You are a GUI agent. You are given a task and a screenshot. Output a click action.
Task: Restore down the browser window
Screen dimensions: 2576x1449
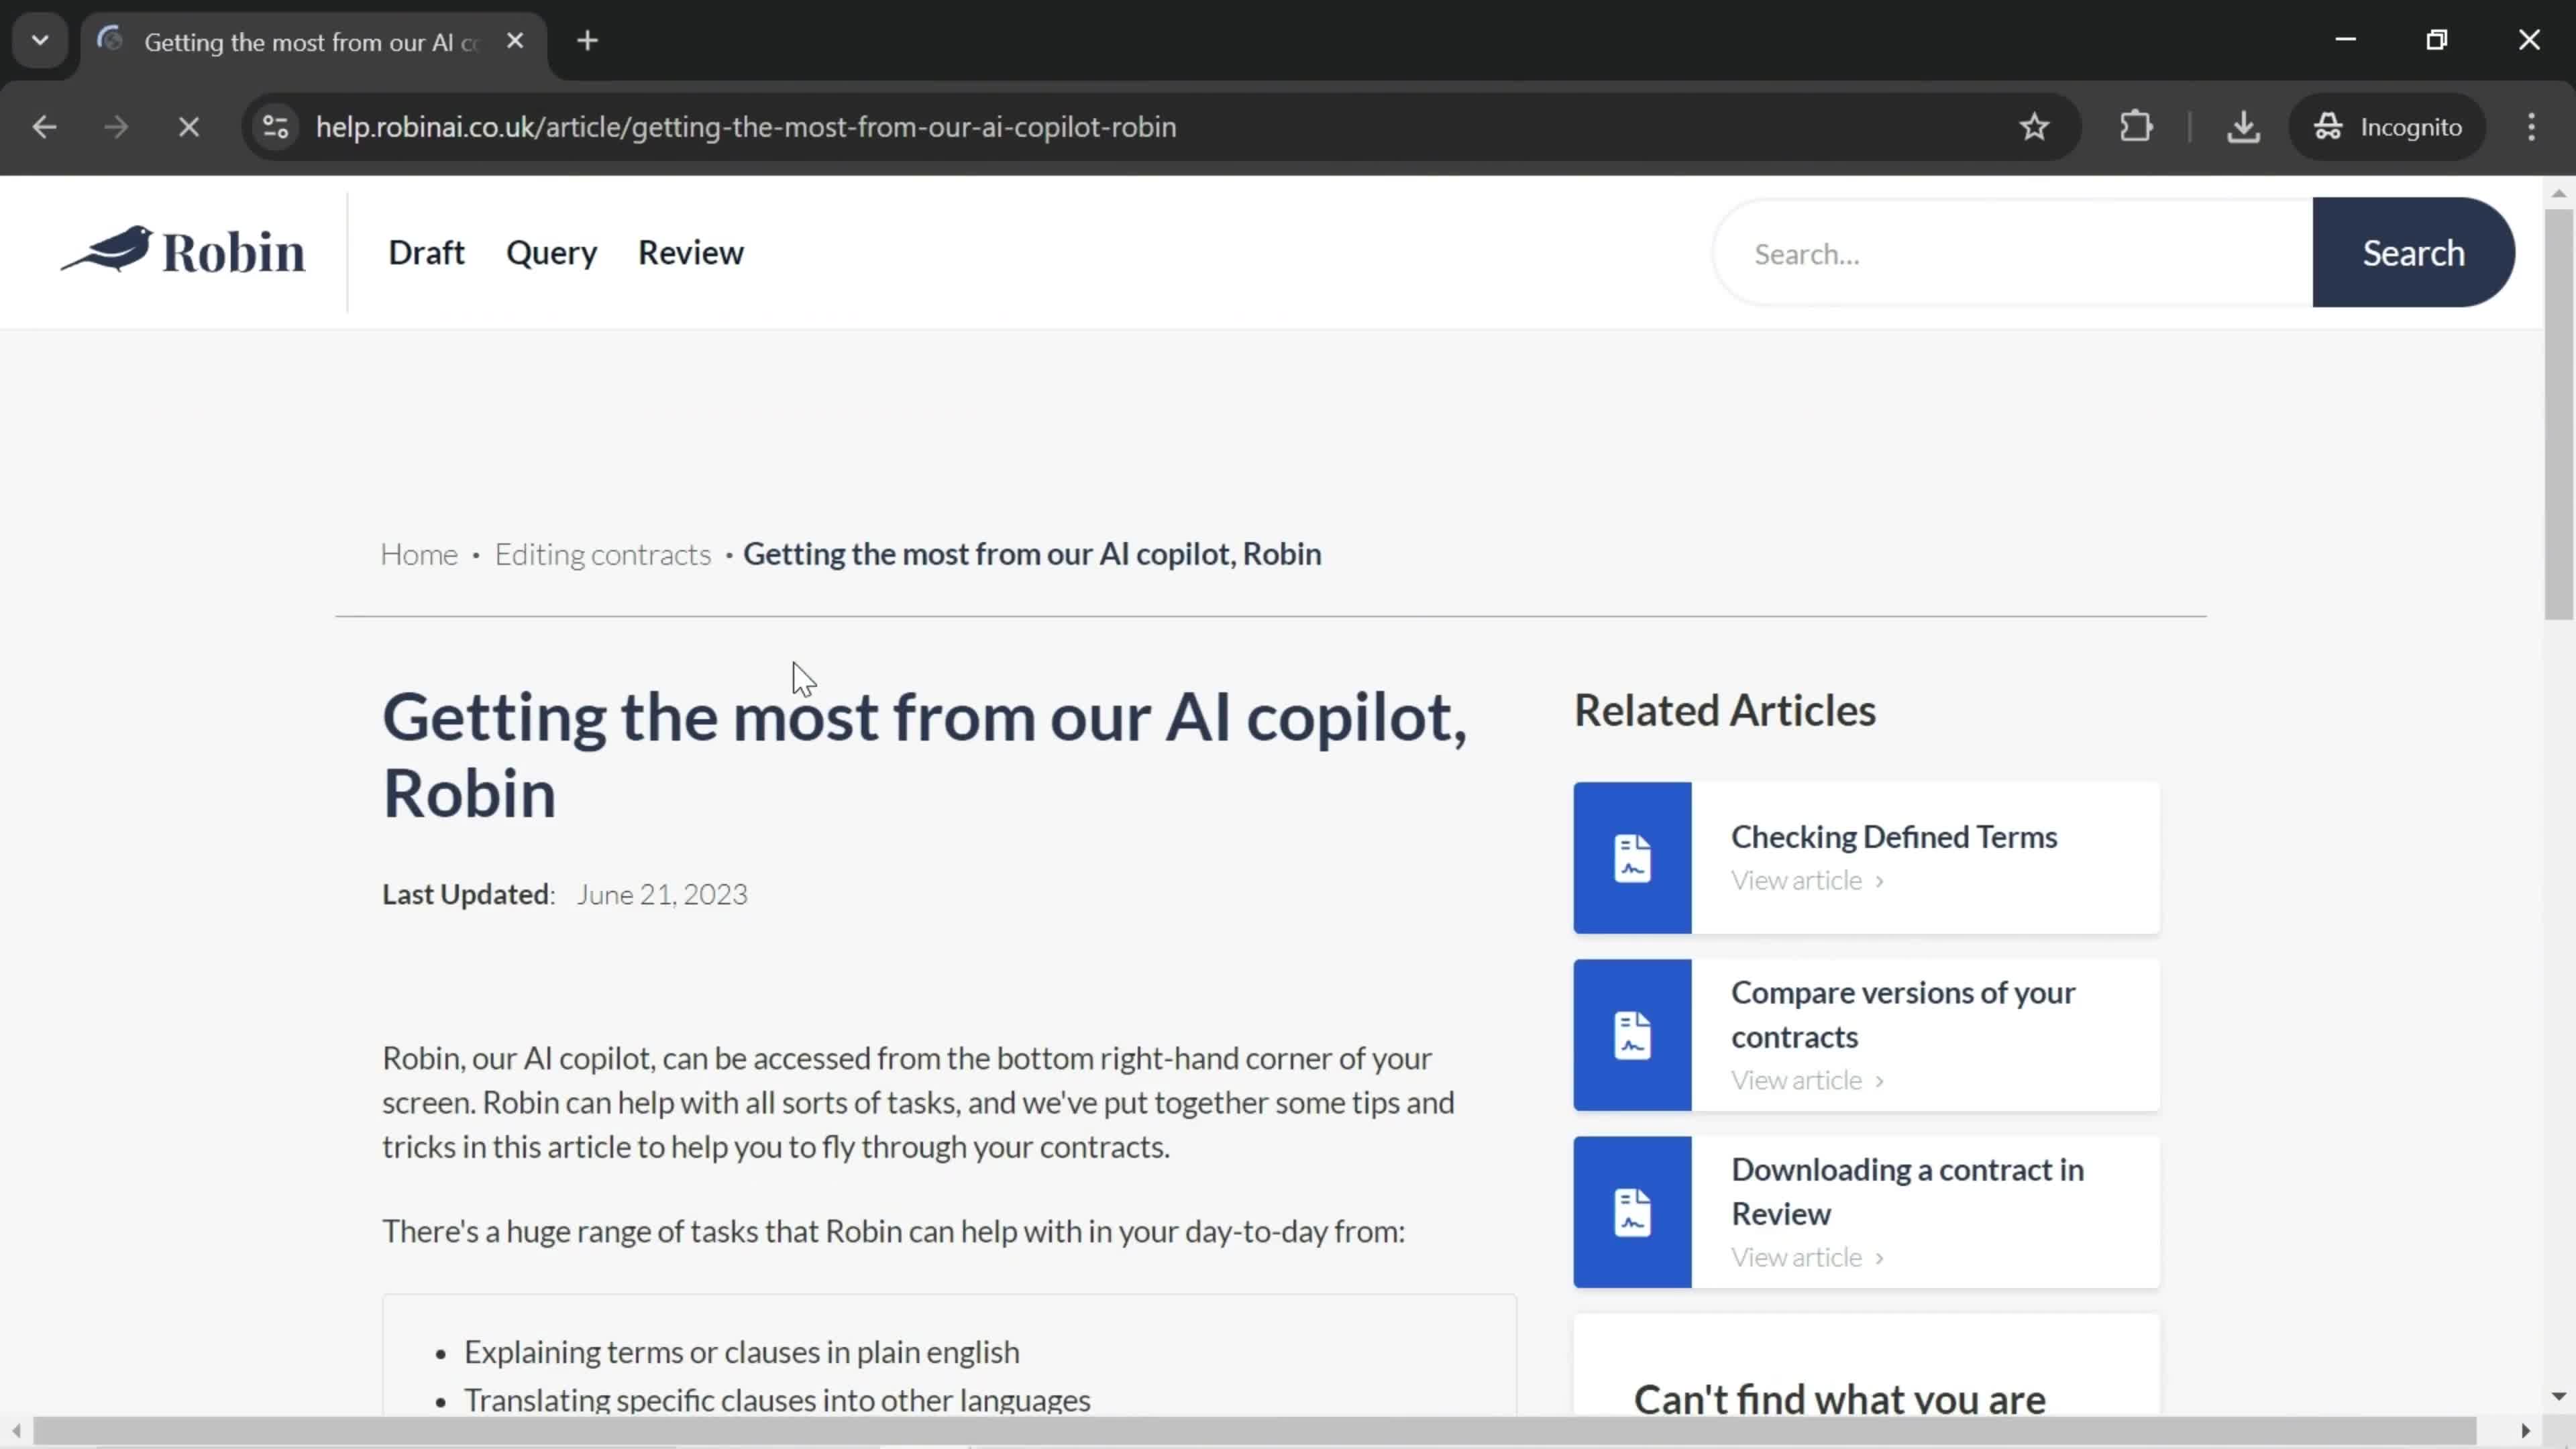(2437, 40)
